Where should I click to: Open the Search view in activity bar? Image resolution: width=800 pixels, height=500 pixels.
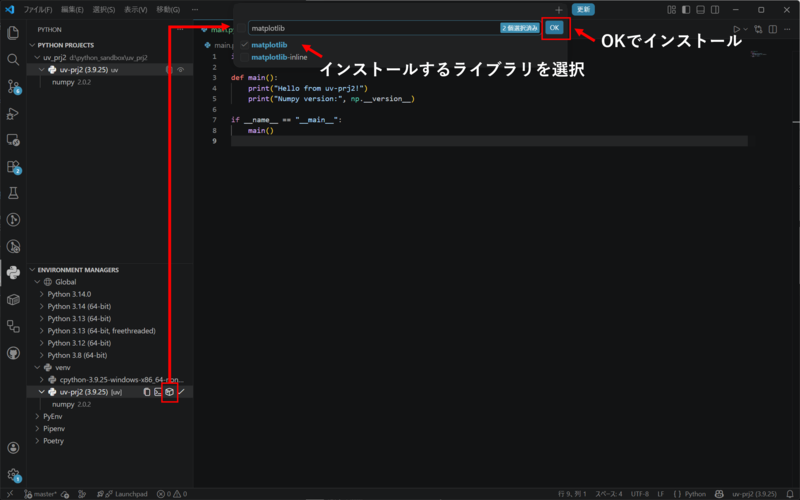13,60
